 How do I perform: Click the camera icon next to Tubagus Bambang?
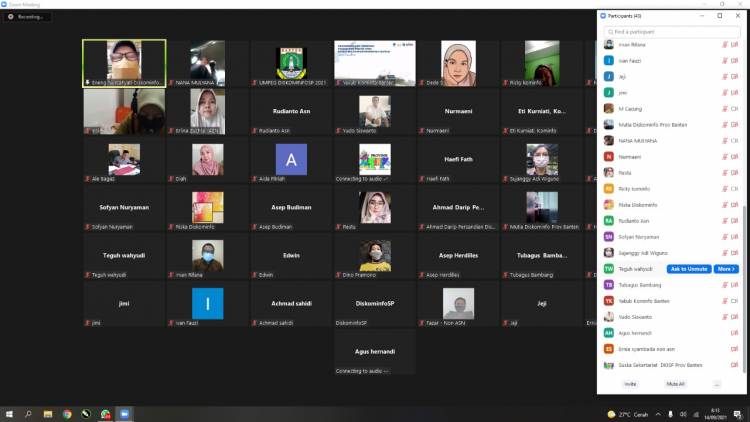click(734, 284)
